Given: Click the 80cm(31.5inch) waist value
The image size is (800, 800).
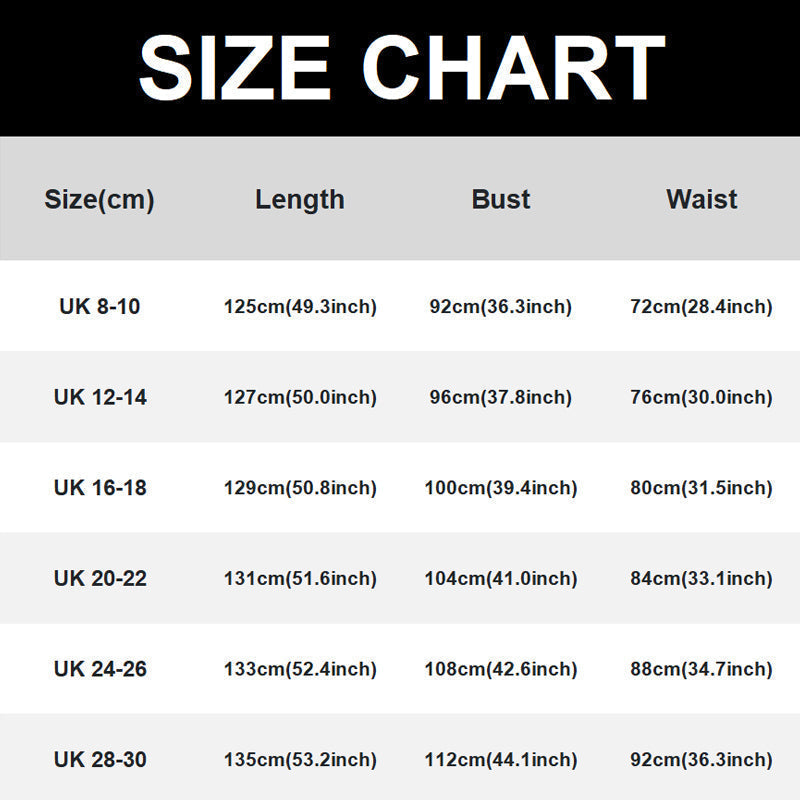Looking at the screenshot, I should point(702,488).
